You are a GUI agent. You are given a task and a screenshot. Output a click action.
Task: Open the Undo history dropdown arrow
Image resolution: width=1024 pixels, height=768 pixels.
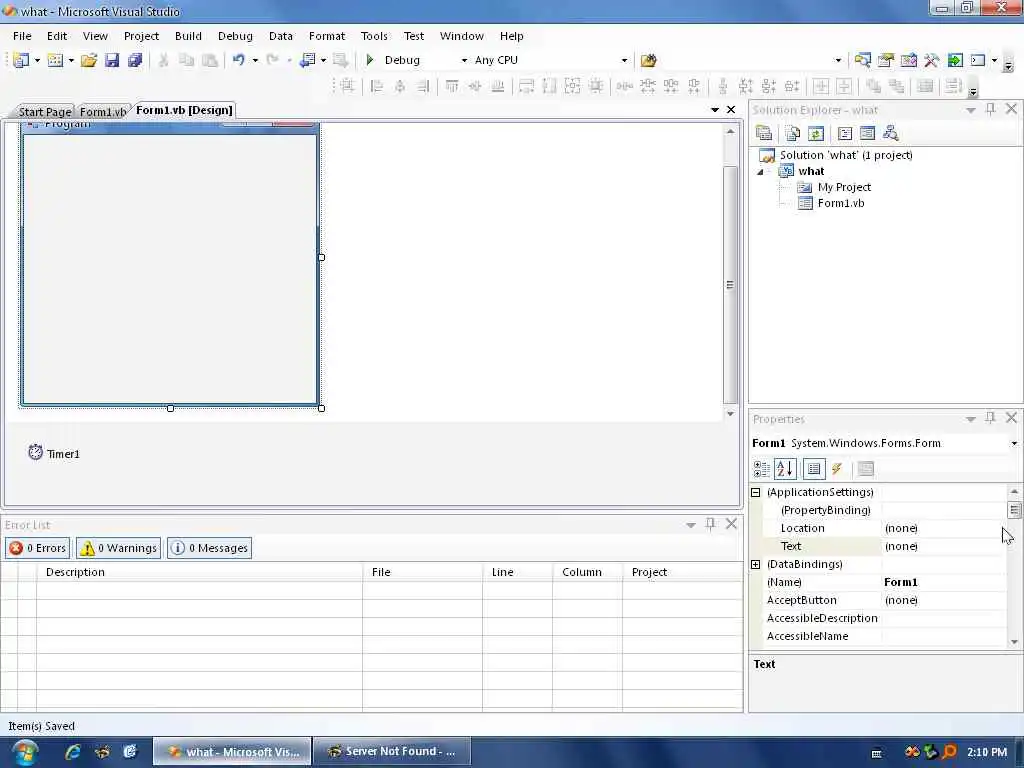(255, 60)
